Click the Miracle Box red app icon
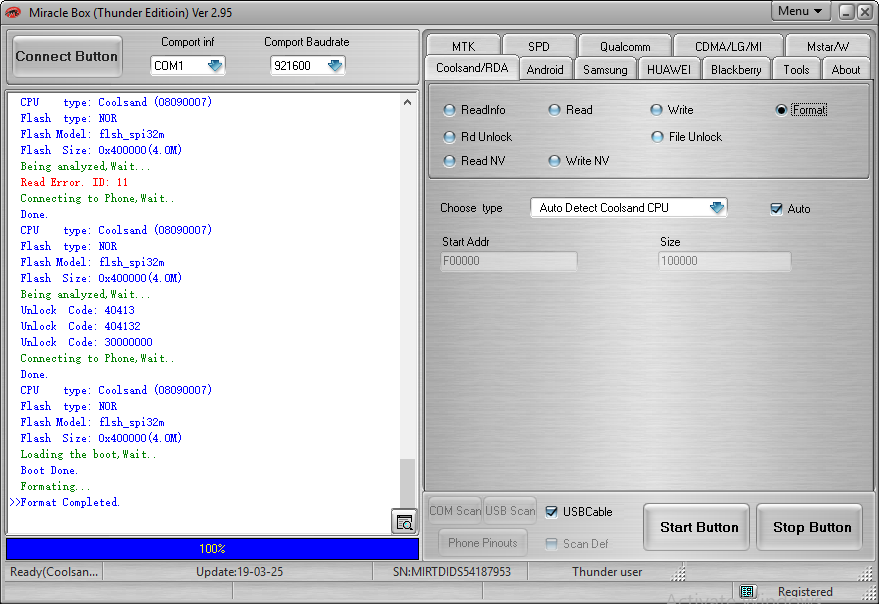The width and height of the screenshot is (879, 604). click(13, 12)
